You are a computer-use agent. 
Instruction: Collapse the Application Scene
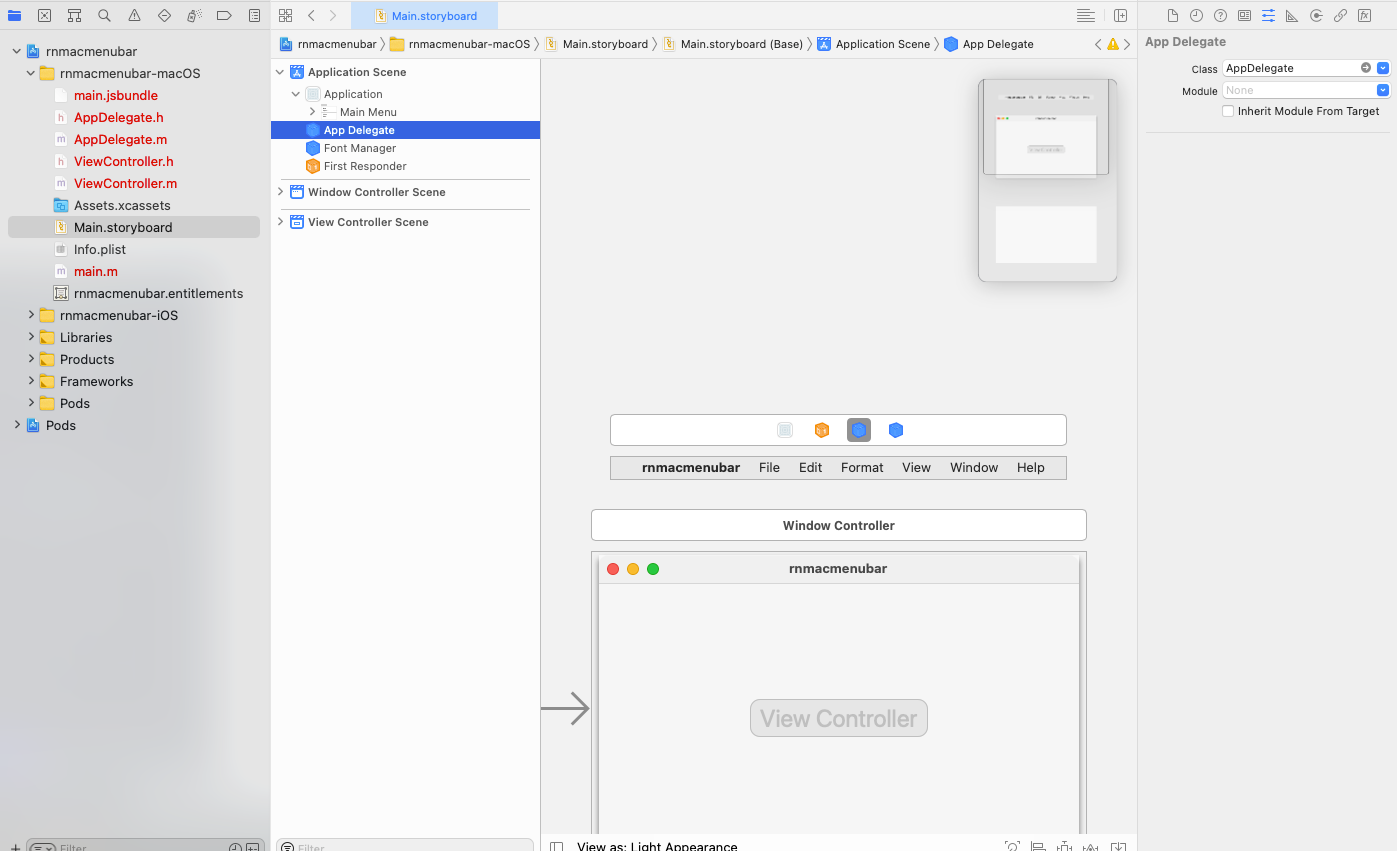[x=280, y=72]
